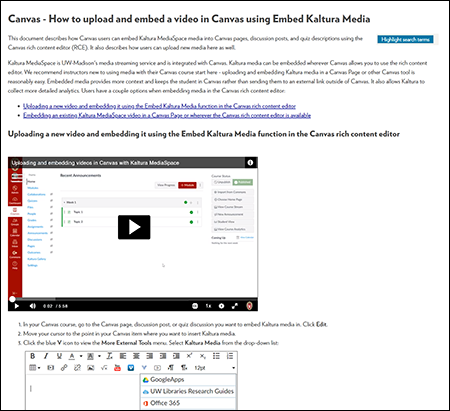
Task: Click the right-to-left text direction icon
Action: point(184,368)
